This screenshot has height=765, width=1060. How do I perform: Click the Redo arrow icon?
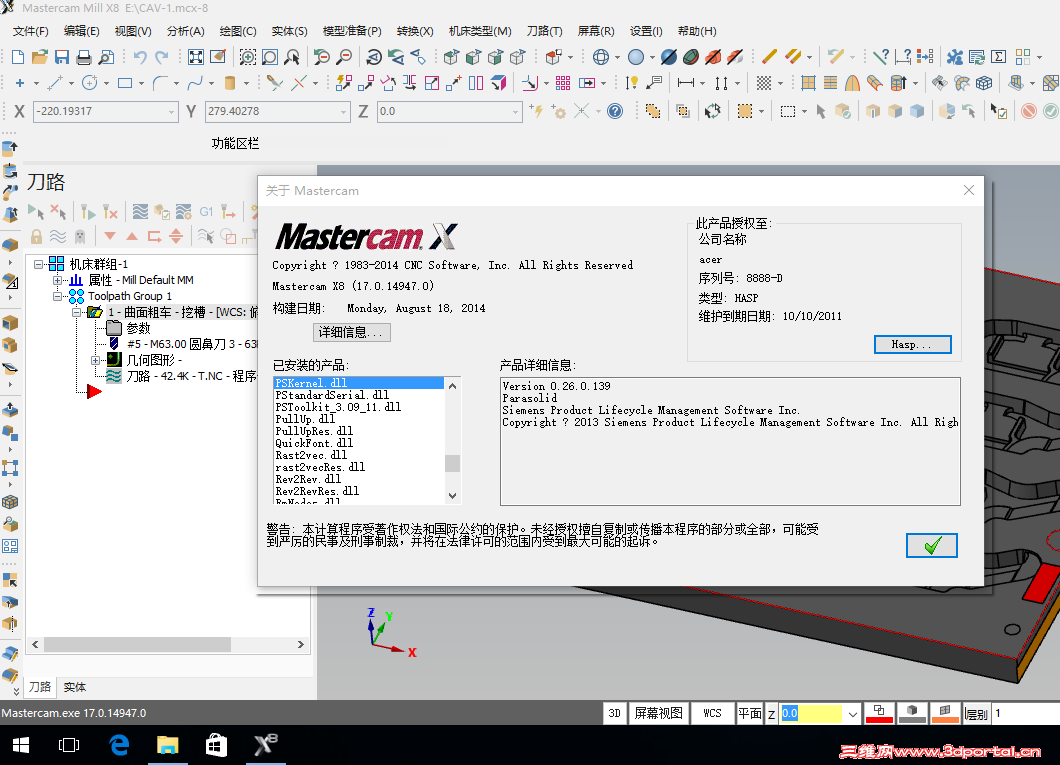pos(162,57)
